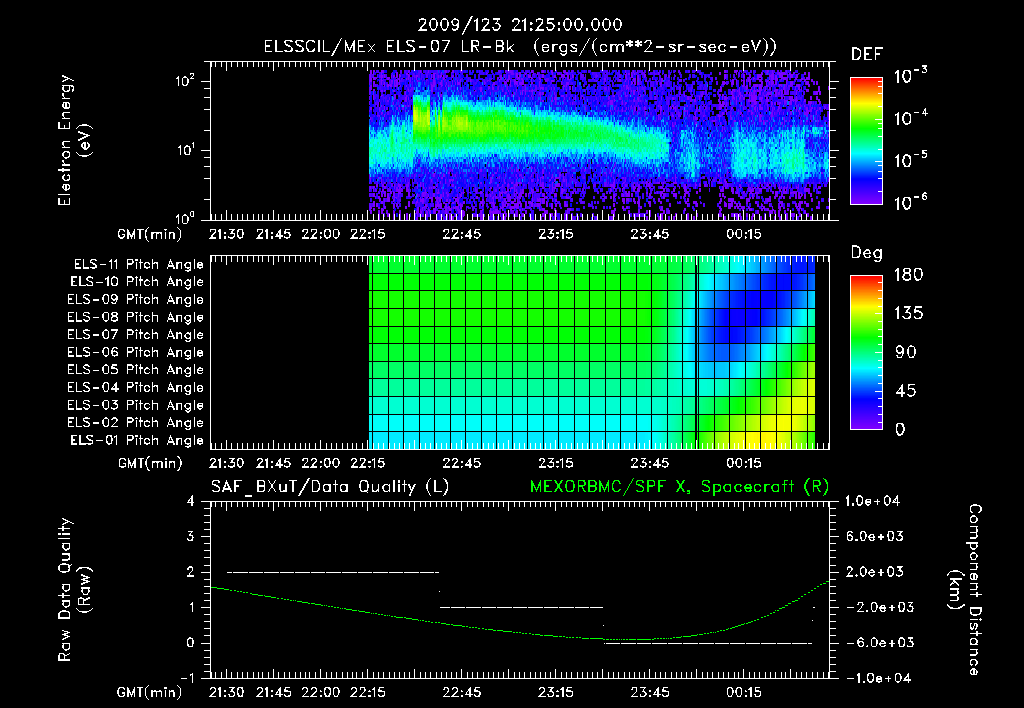Click the 90 tick on Deg colorbar
This screenshot has height=708, width=1024.
point(906,353)
